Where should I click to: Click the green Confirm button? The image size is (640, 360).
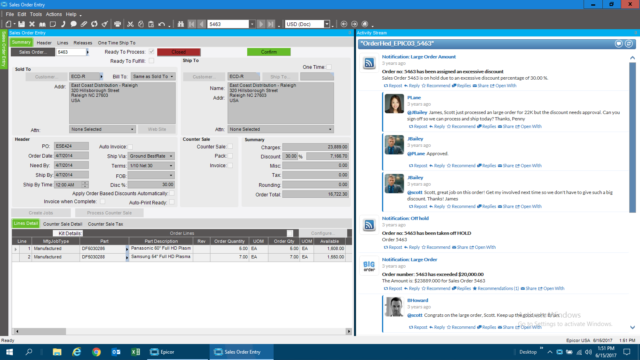click(x=269, y=52)
